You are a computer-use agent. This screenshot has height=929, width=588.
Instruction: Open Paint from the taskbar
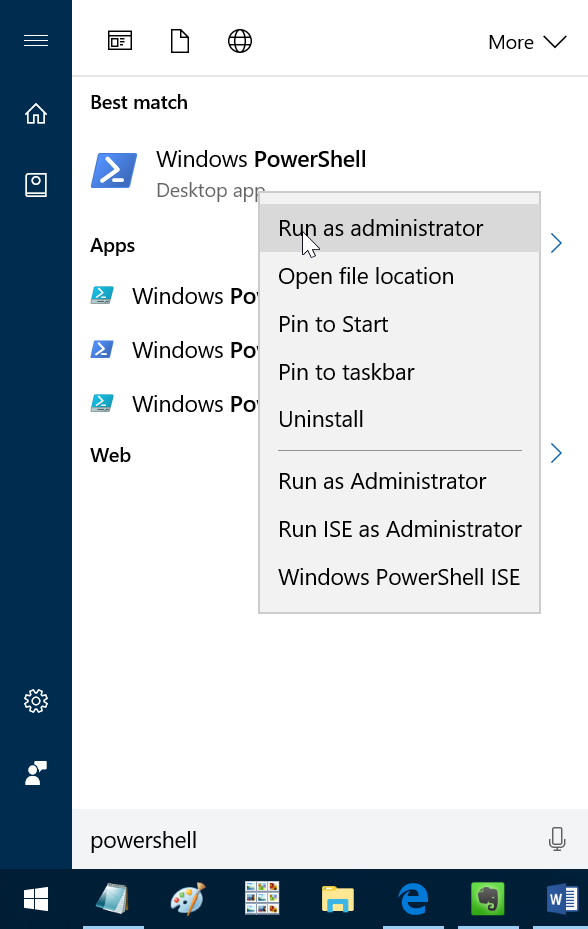coord(186,899)
